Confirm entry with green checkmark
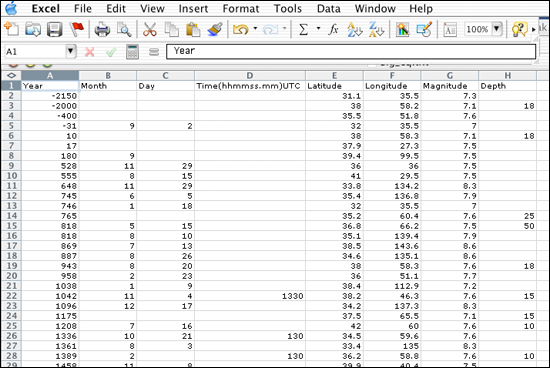Viewport: 550px width, 368px height. [x=111, y=52]
